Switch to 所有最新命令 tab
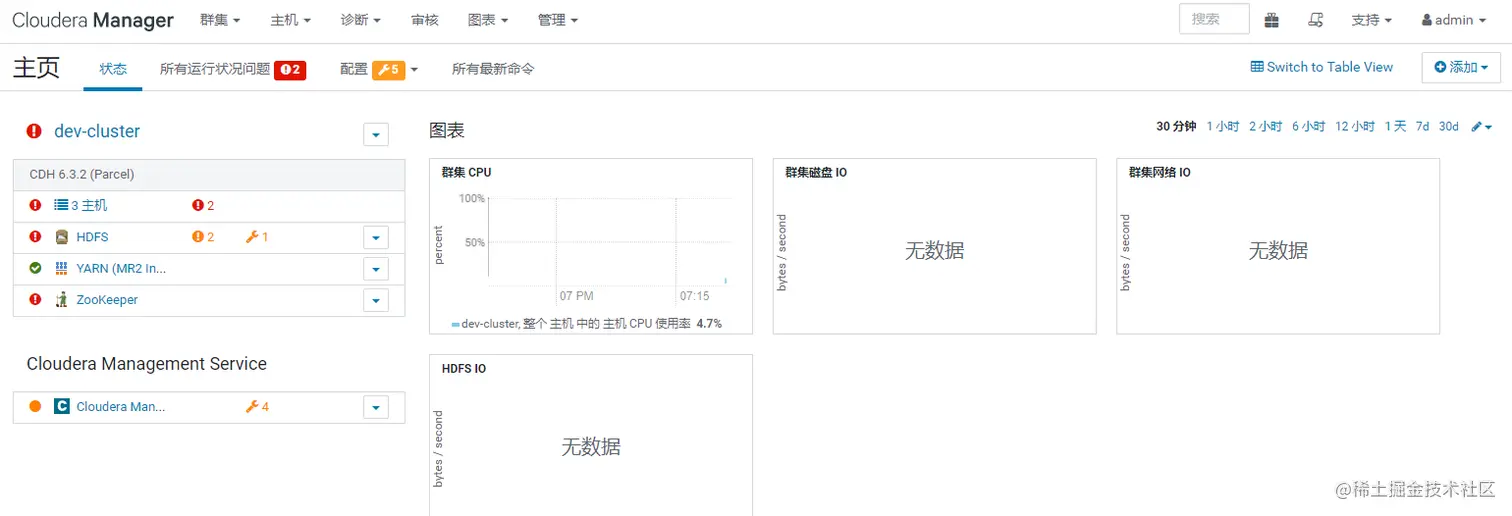Image resolution: width=1512 pixels, height=516 pixels. pos(493,69)
